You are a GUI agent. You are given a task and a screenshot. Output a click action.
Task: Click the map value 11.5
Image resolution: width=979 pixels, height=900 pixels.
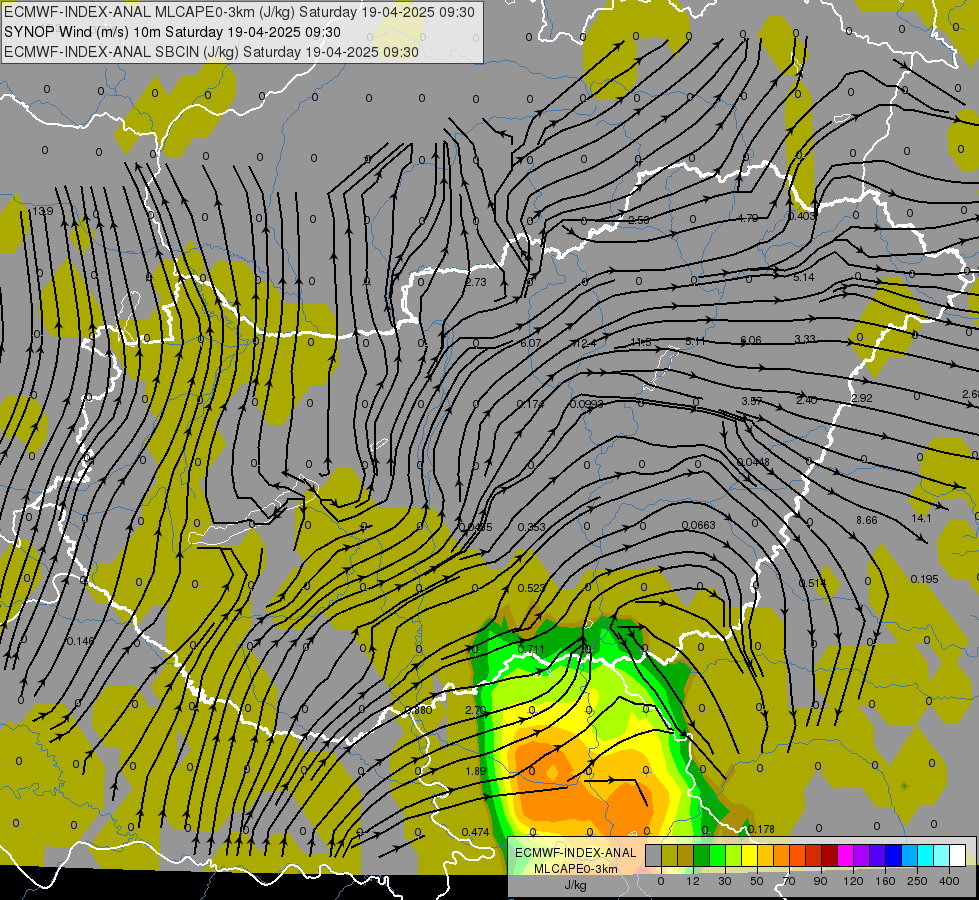pyautogui.click(x=641, y=342)
